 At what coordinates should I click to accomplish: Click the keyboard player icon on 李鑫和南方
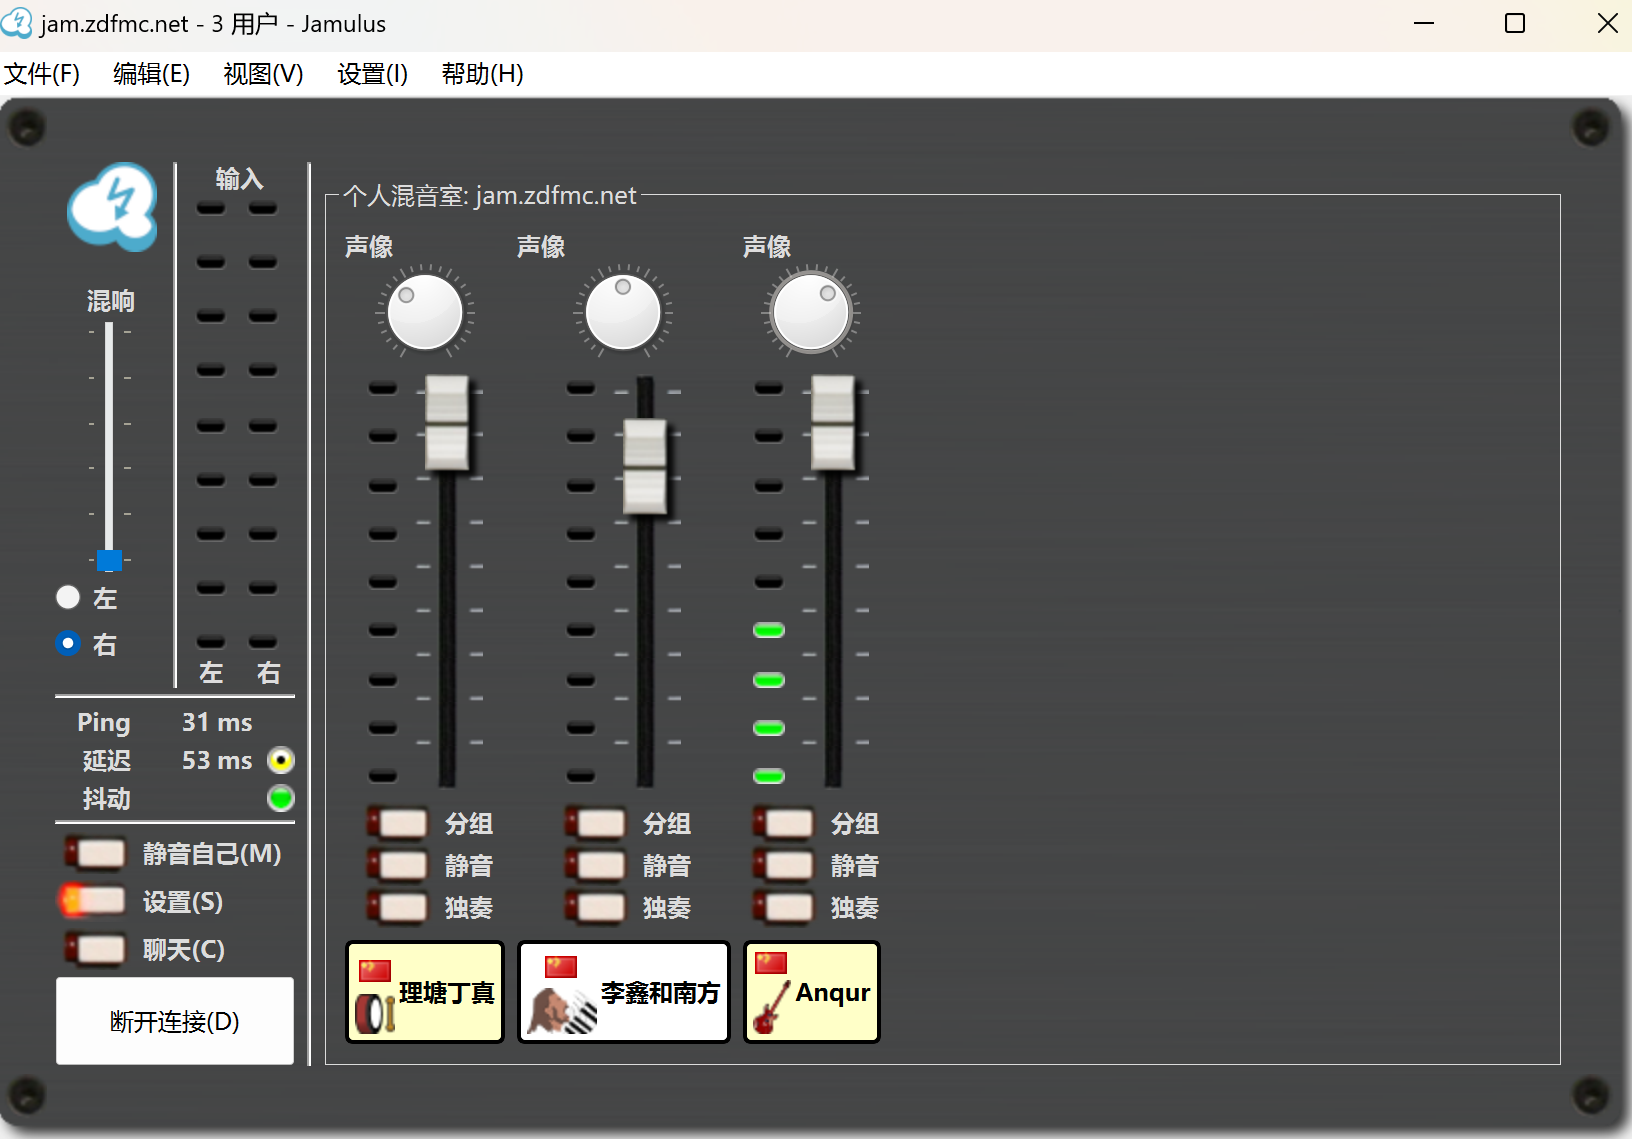coord(562,1010)
